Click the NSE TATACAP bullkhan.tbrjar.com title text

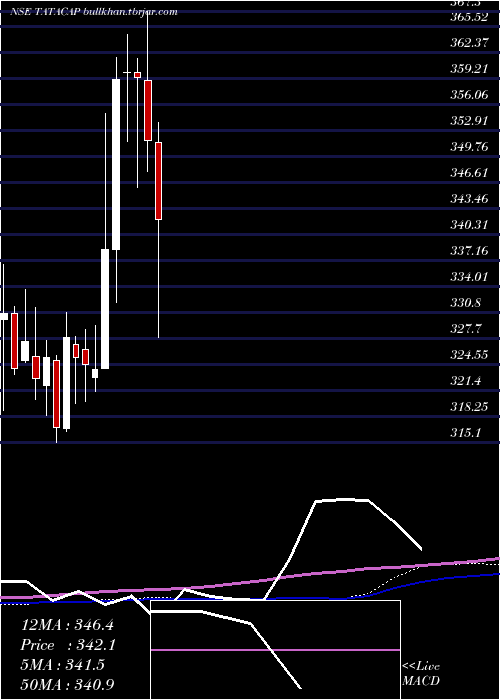pos(94,12)
